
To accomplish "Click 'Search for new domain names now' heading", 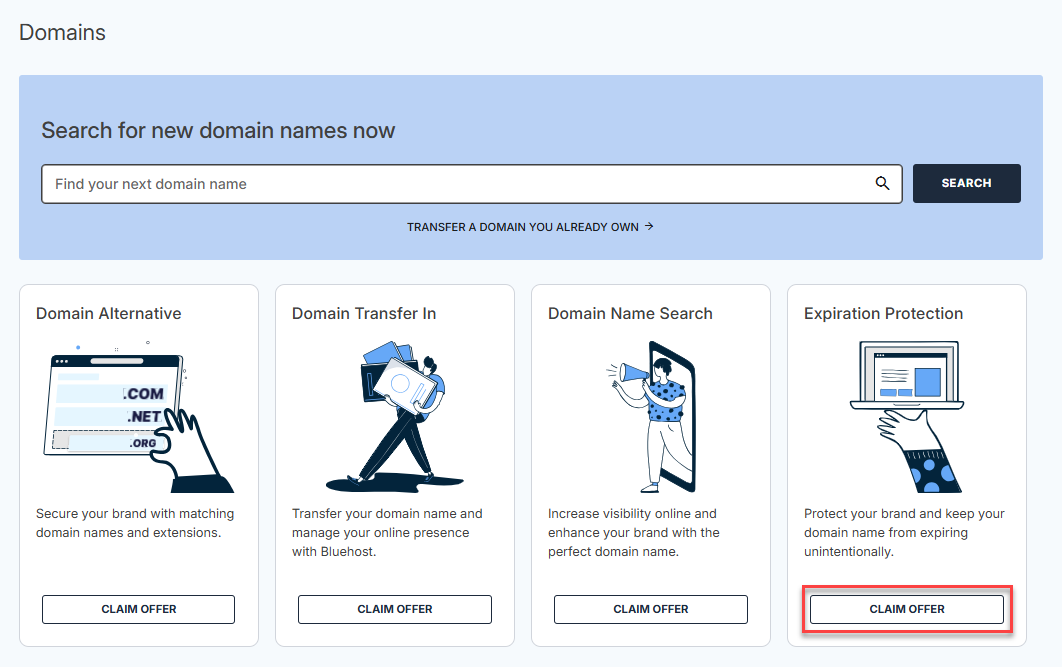I will [218, 130].
